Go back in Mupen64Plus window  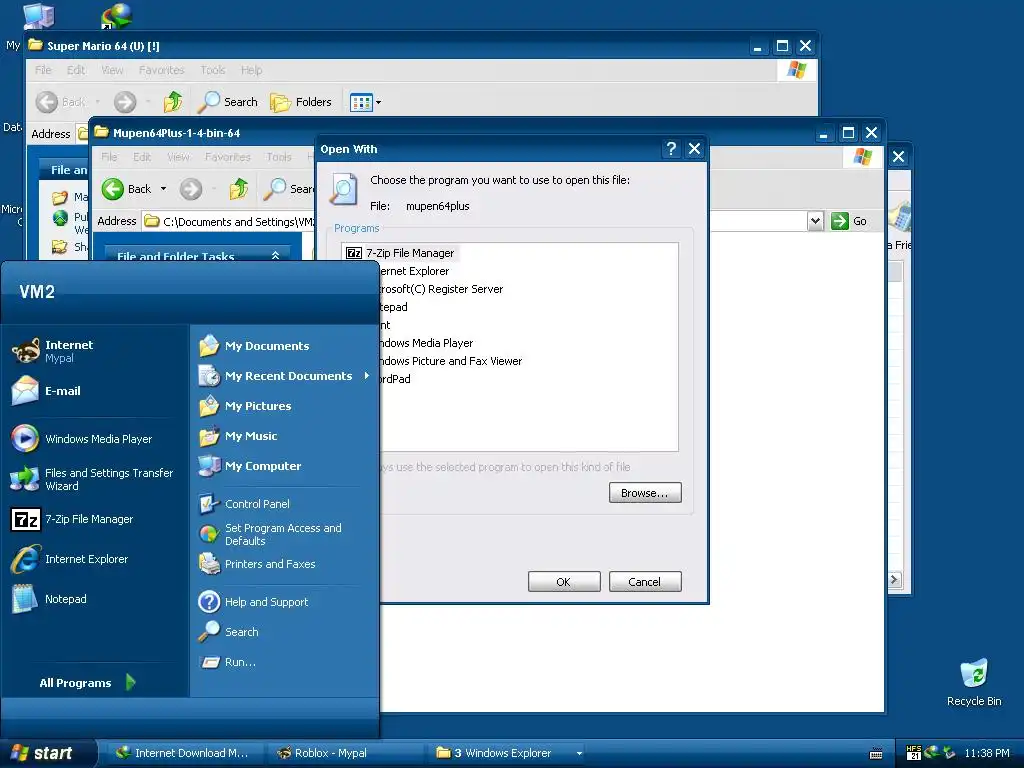click(x=127, y=189)
